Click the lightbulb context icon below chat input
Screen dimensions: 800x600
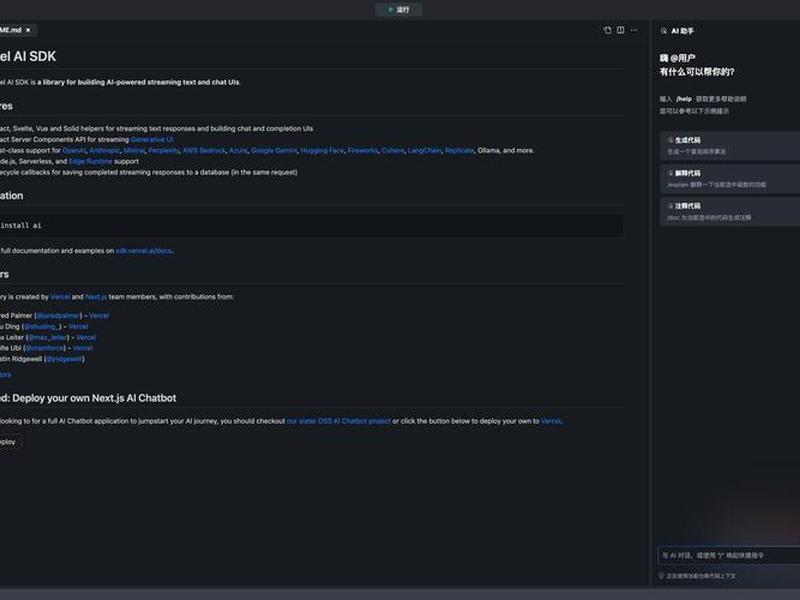(x=661, y=576)
